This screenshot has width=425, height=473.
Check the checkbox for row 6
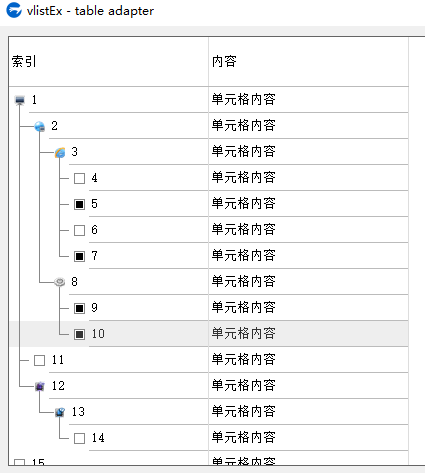[79, 230]
